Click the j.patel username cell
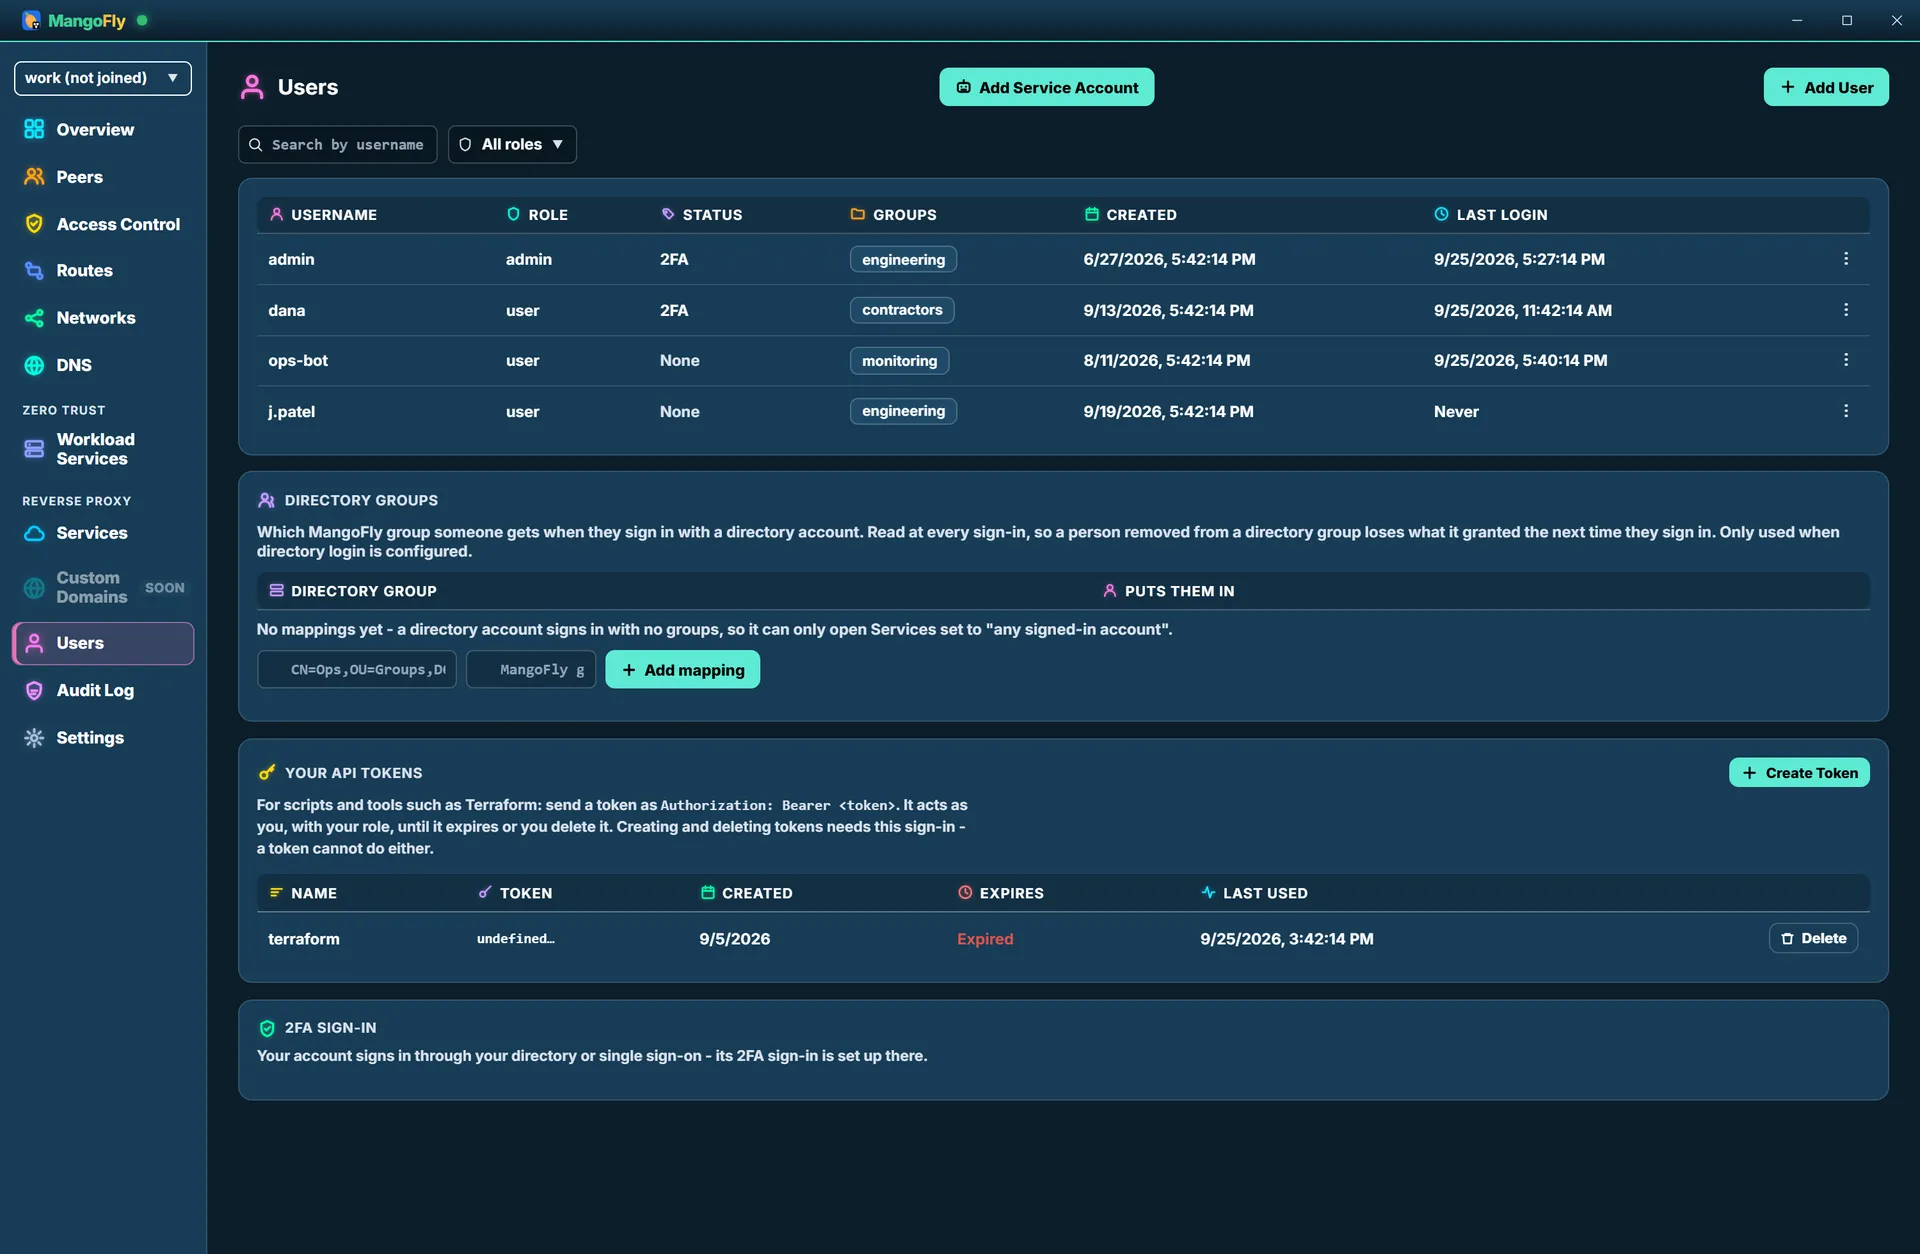1920x1254 pixels. [291, 411]
